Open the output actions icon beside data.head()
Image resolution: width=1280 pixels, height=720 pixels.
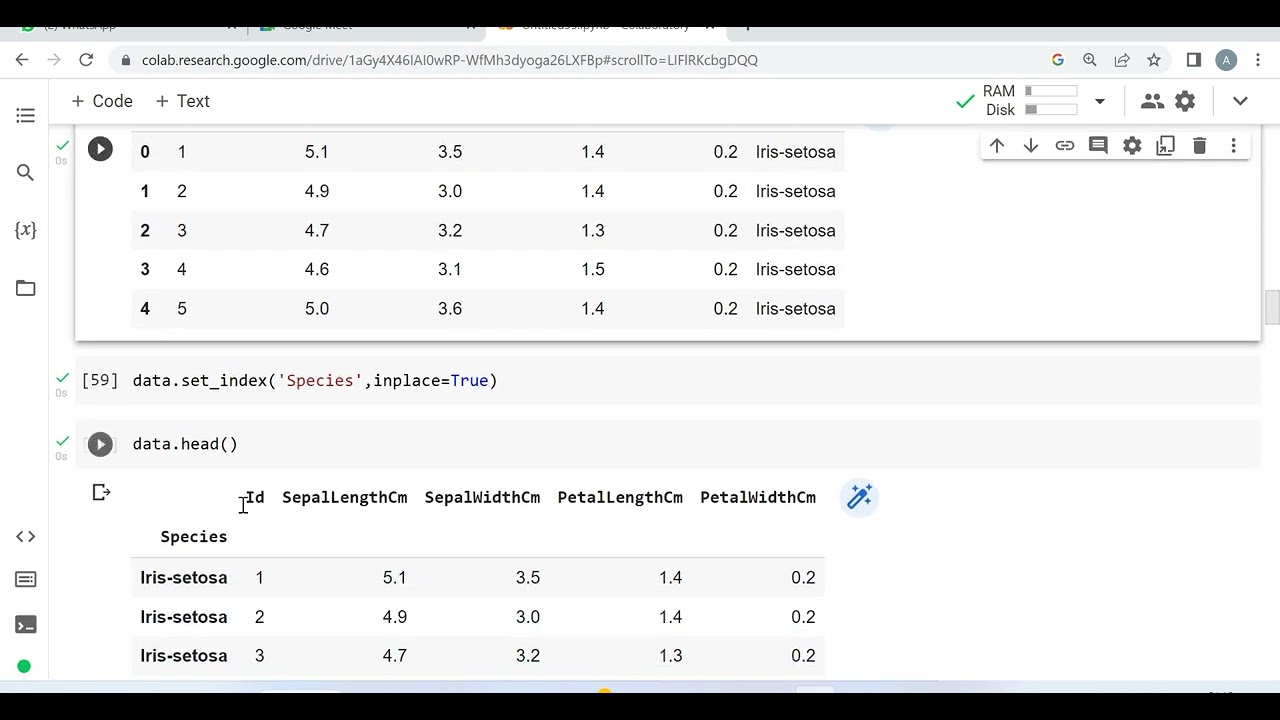101,492
